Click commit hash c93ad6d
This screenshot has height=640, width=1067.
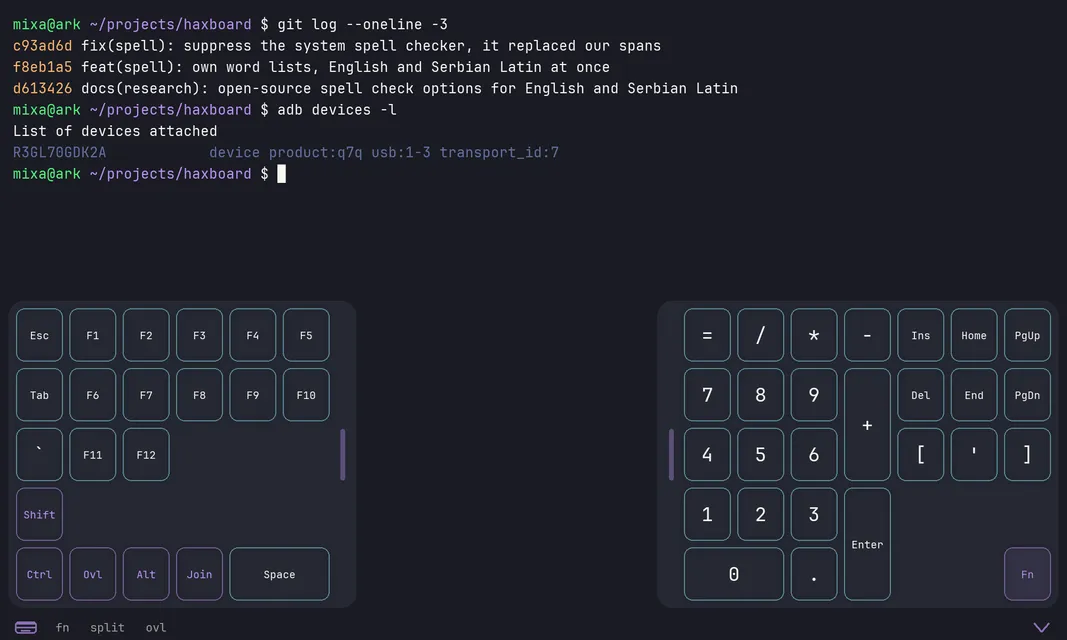(x=42, y=46)
